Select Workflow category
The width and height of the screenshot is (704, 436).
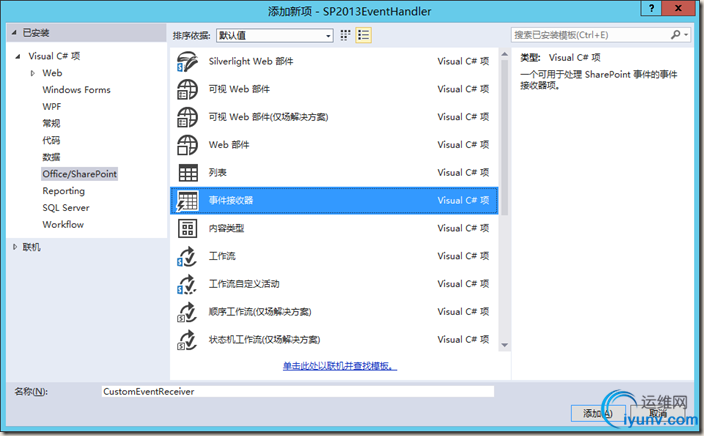(x=63, y=225)
